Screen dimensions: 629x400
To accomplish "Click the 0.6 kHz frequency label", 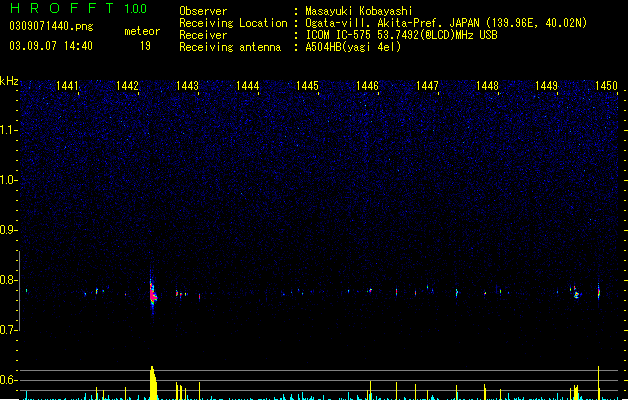I will pyautogui.click(x=8, y=380).
